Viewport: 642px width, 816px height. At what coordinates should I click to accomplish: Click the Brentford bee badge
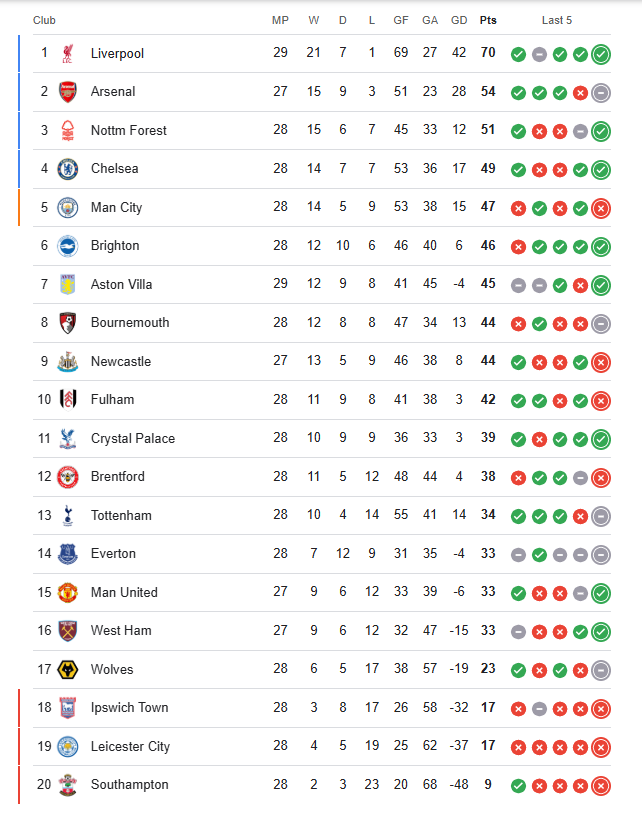[x=68, y=477]
